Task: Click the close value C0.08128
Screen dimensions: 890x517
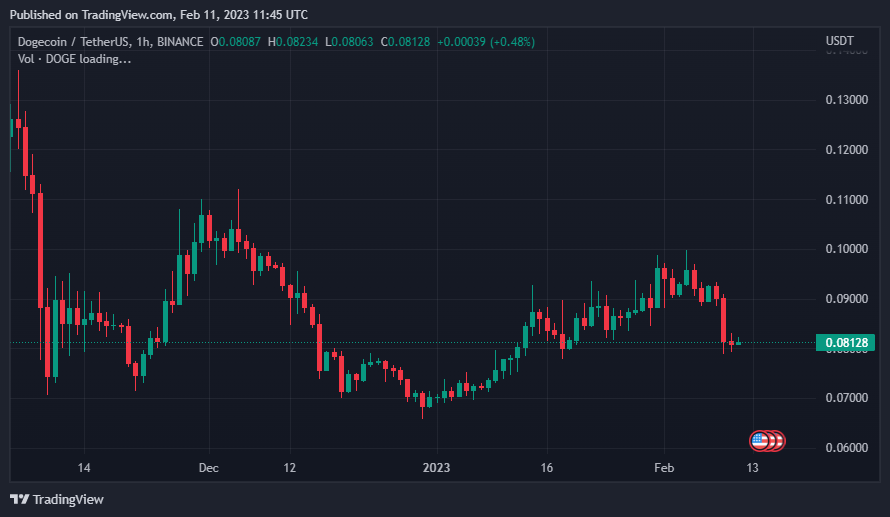Action: (x=405, y=41)
